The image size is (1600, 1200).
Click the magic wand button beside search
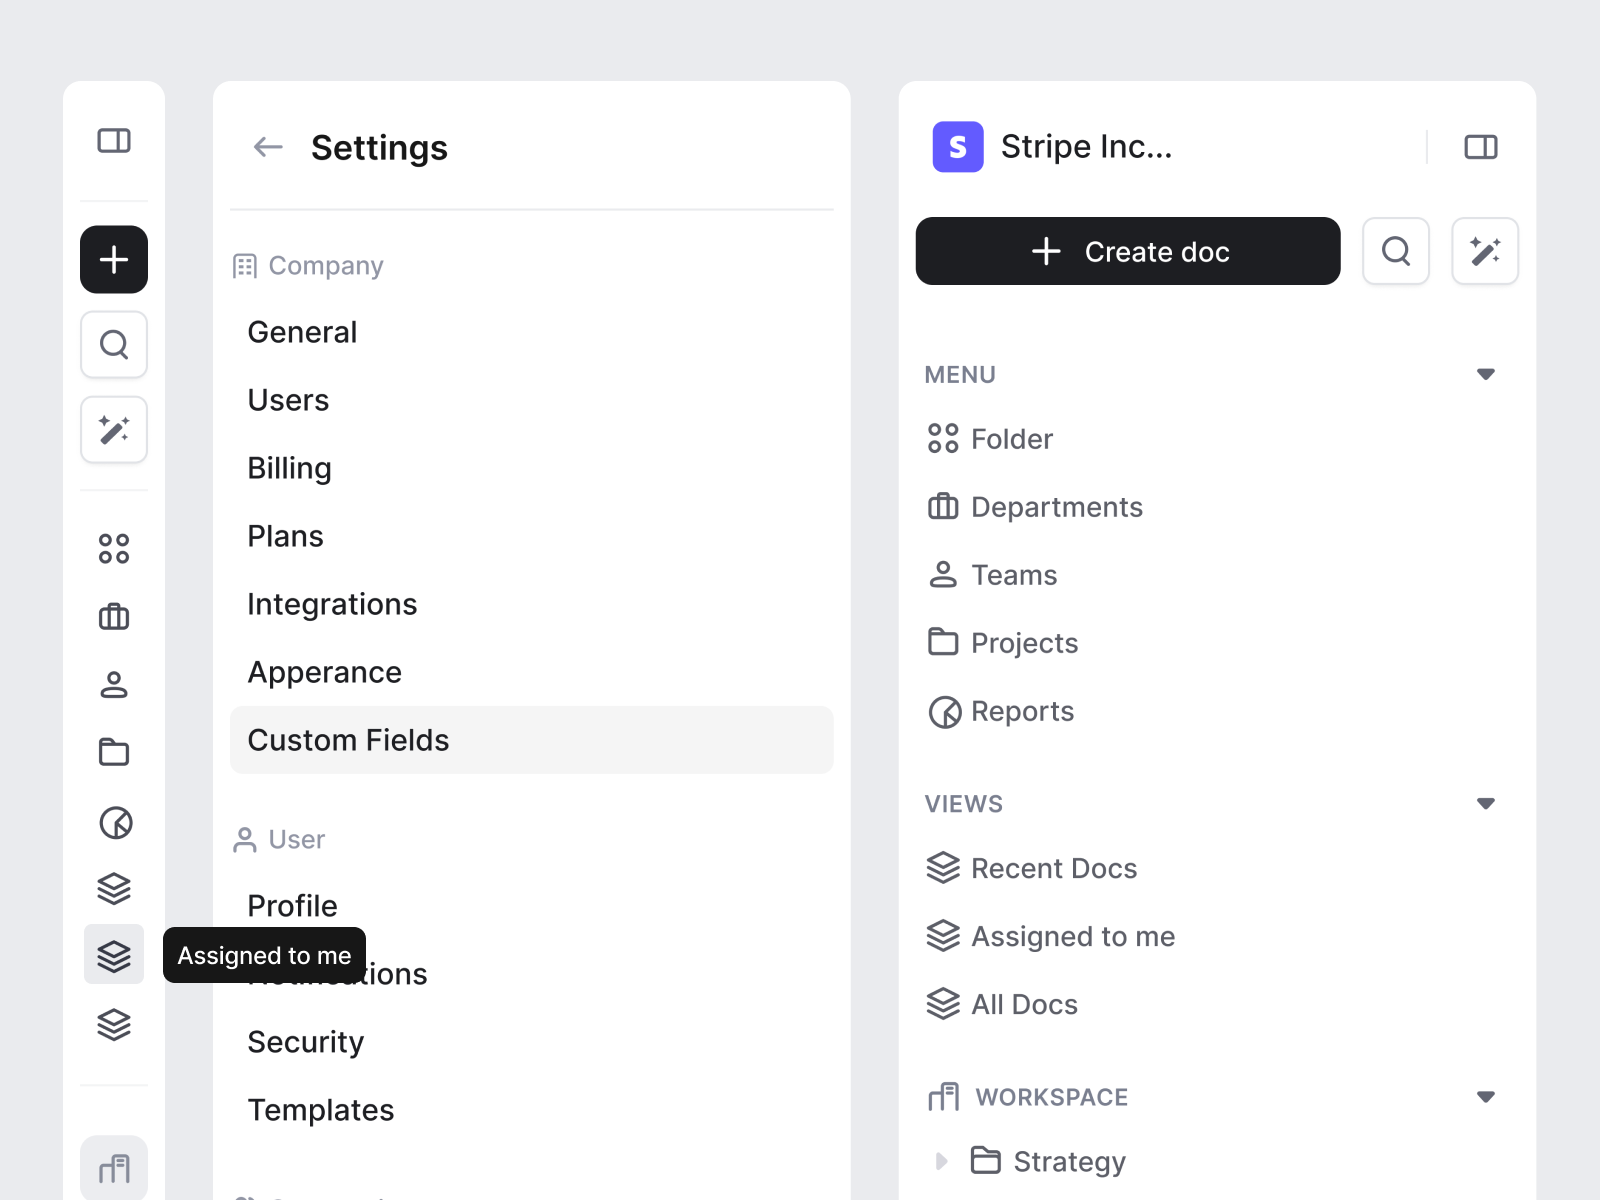click(1484, 251)
